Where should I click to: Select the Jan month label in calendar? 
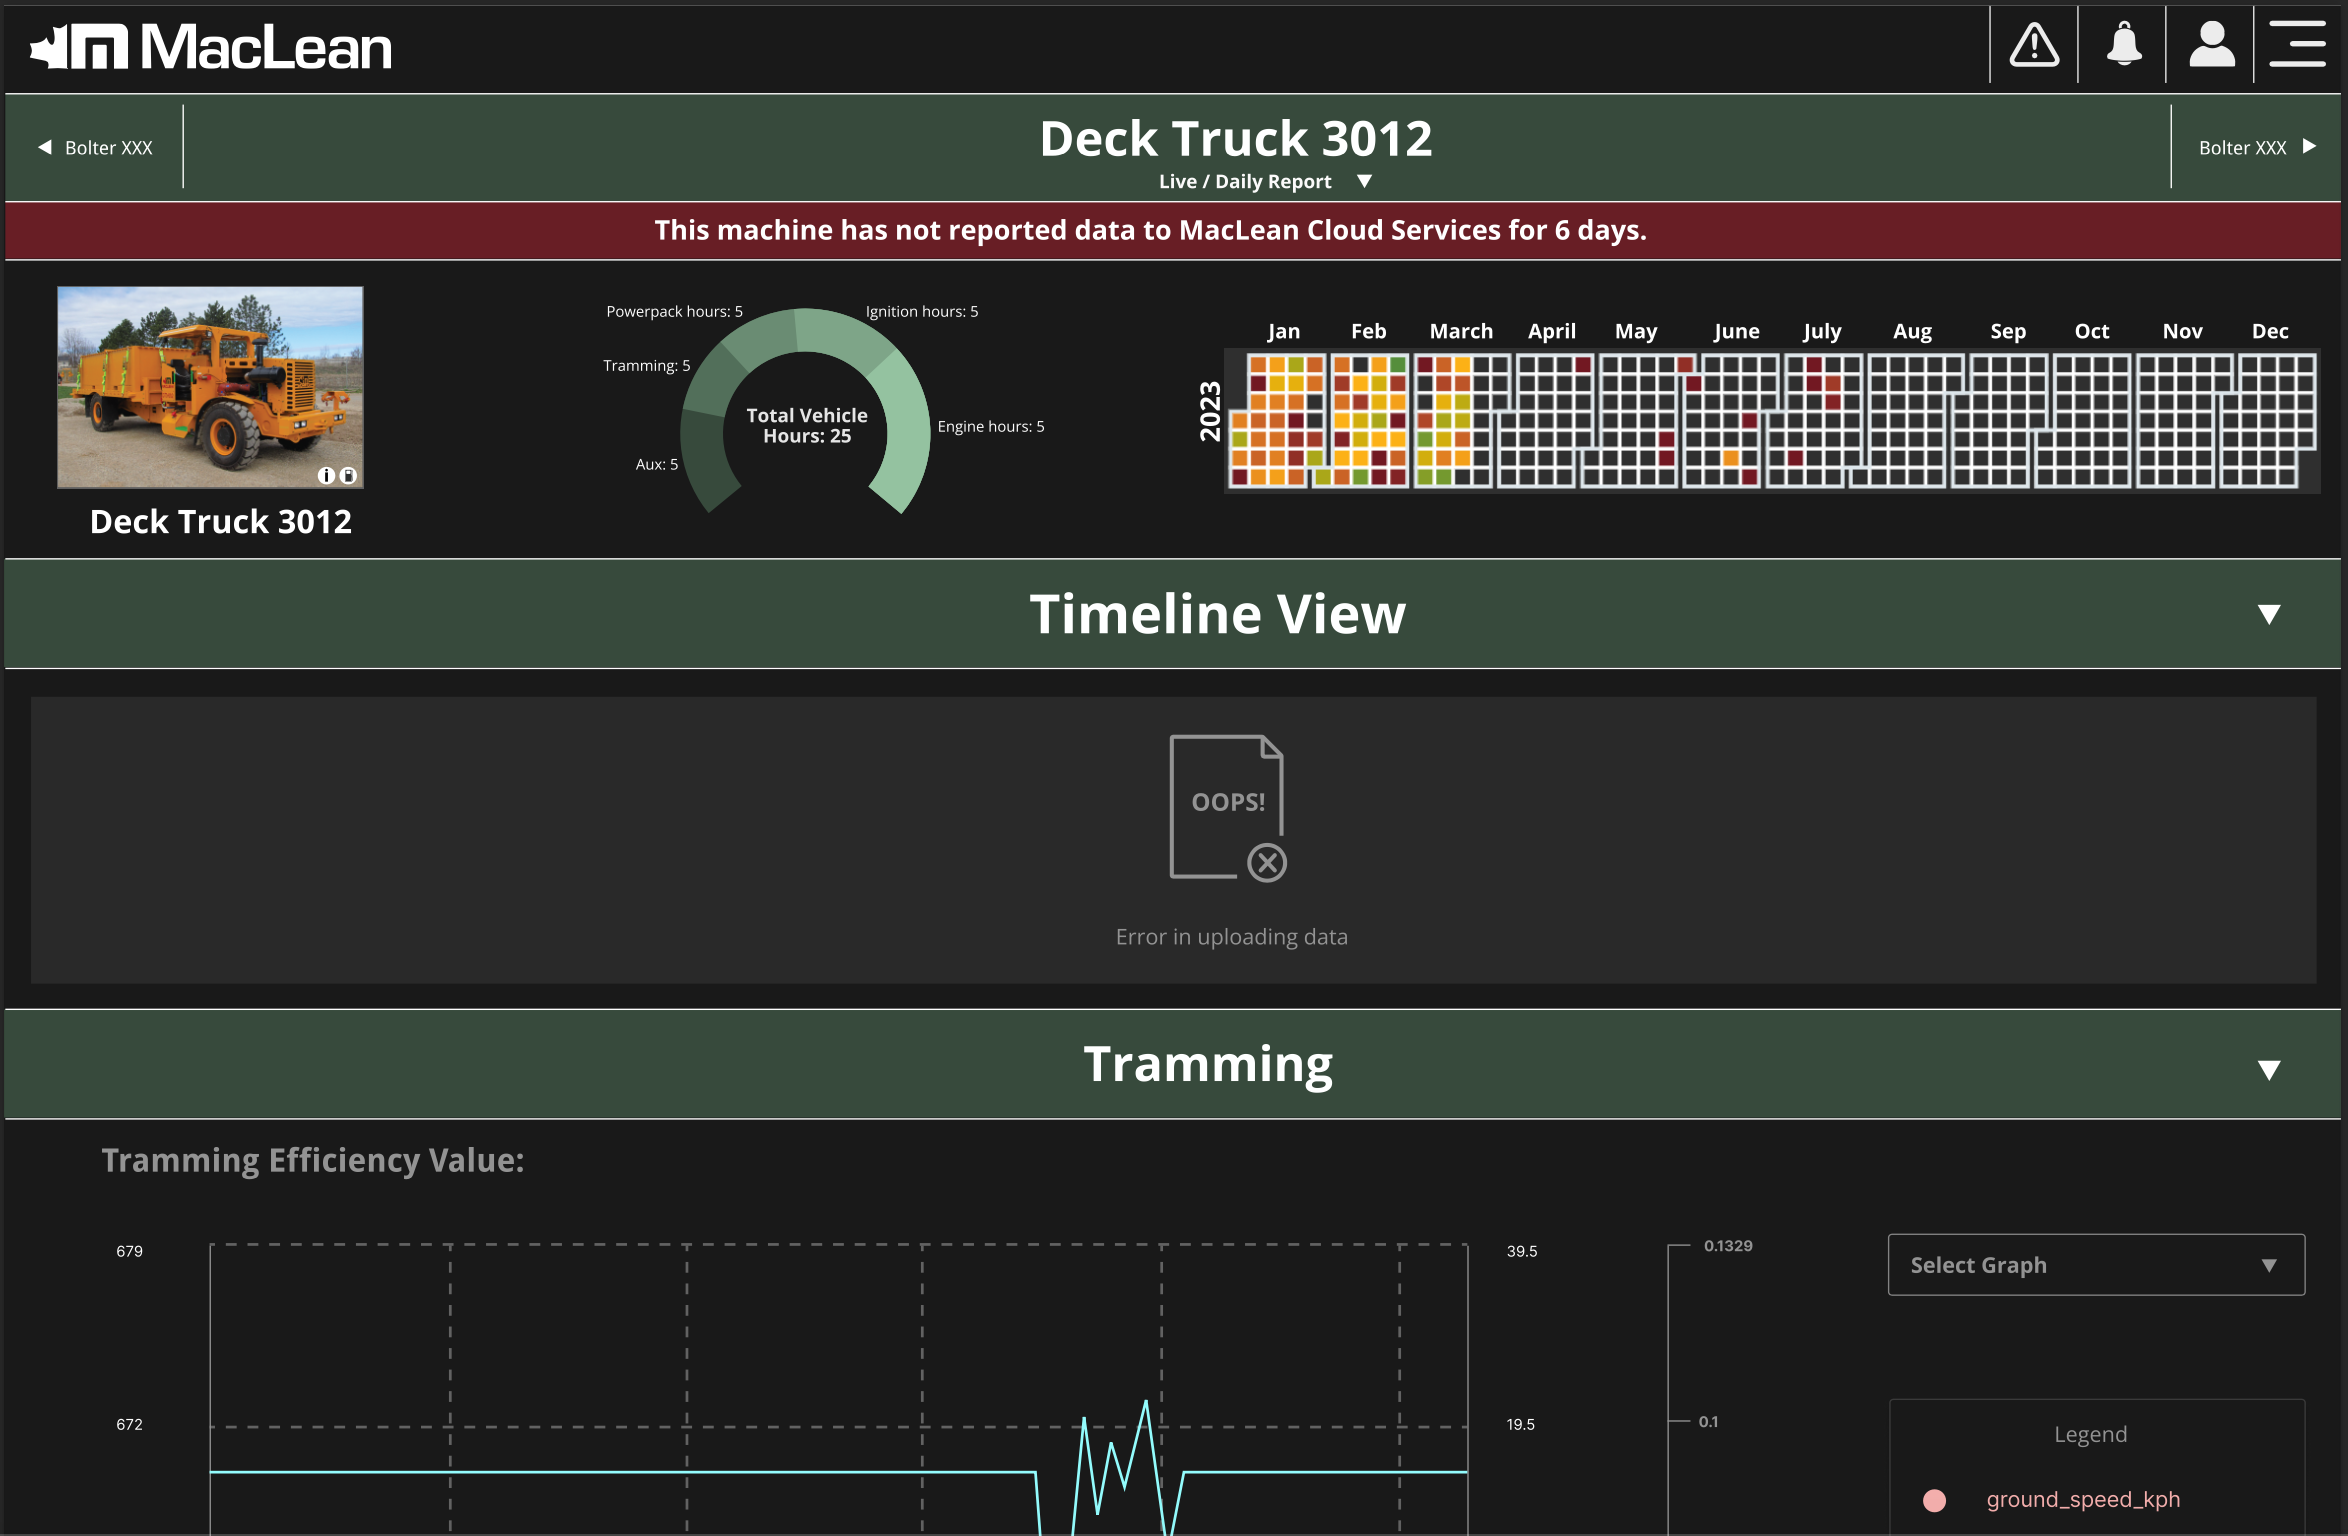(1283, 331)
